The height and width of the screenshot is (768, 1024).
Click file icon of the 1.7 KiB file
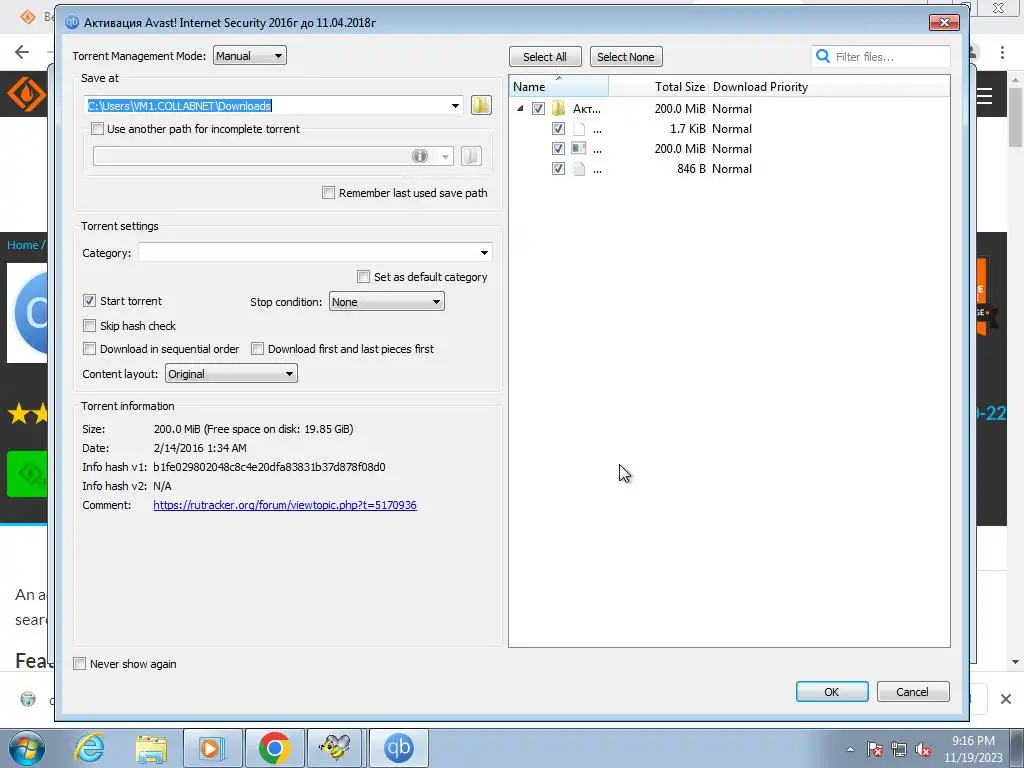(579, 129)
